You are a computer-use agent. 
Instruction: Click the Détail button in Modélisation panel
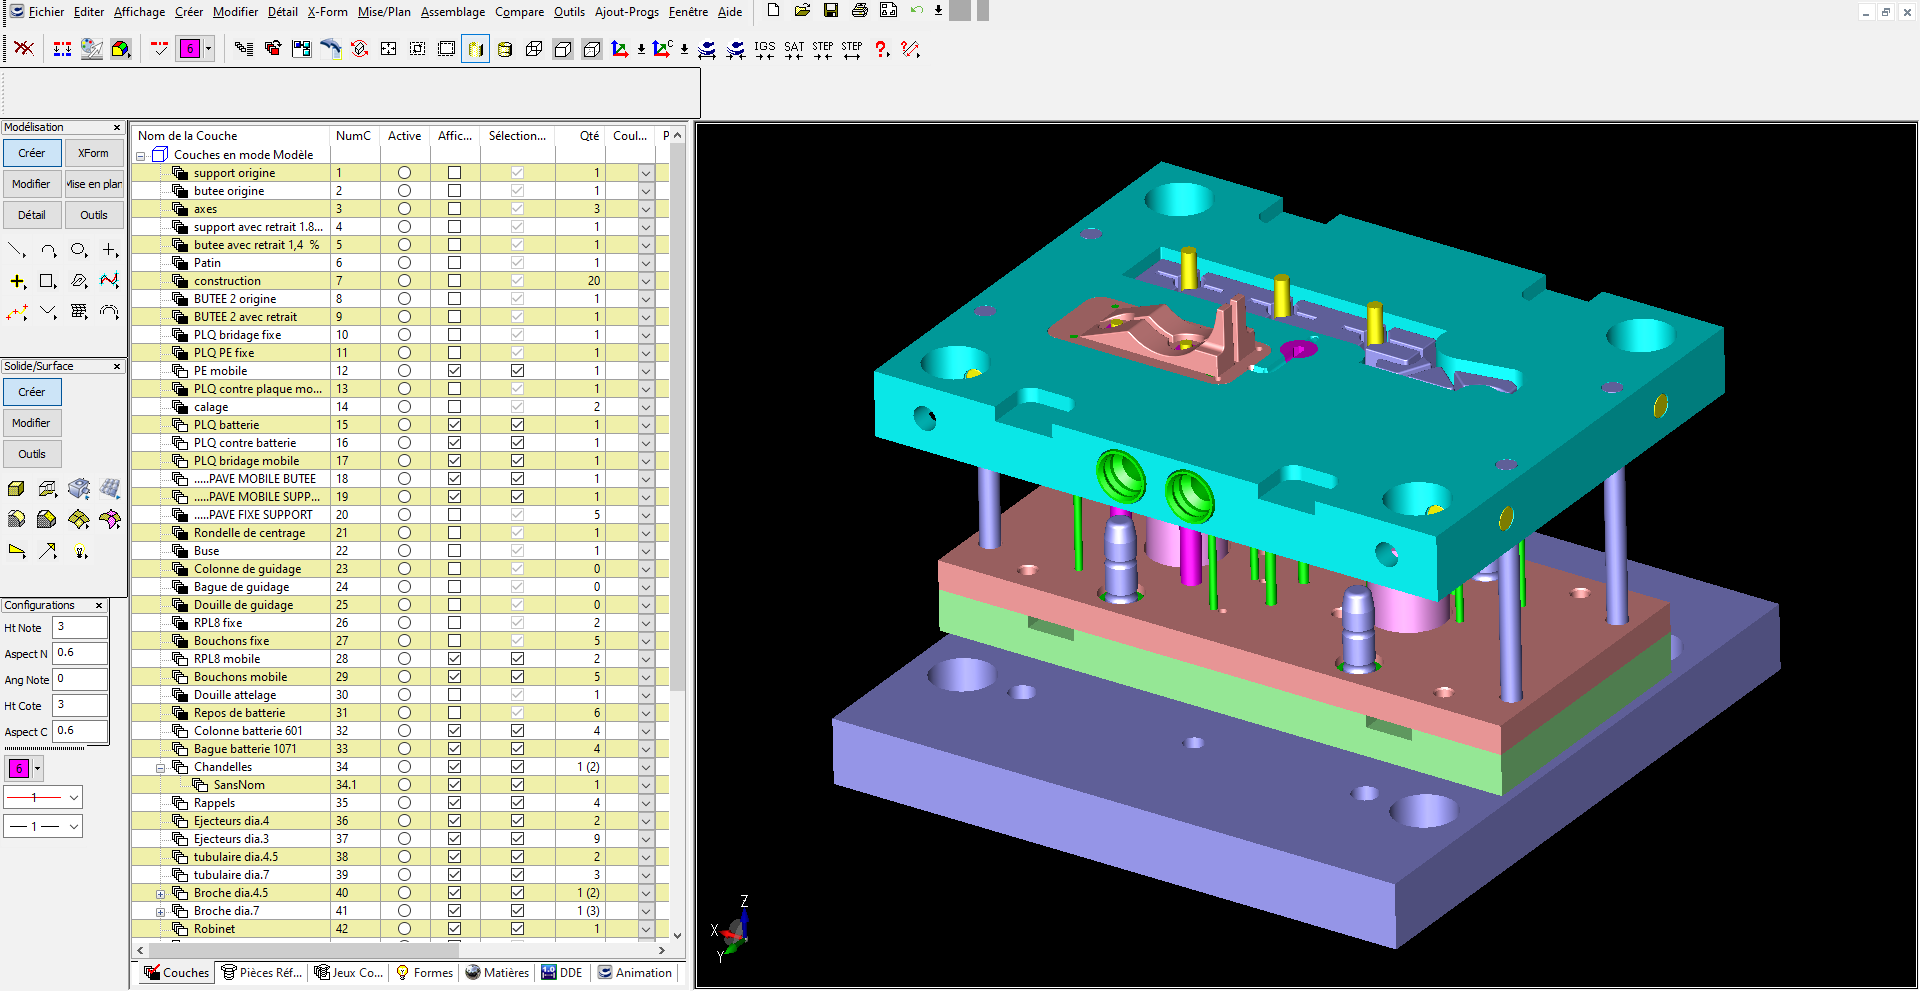(x=31, y=215)
